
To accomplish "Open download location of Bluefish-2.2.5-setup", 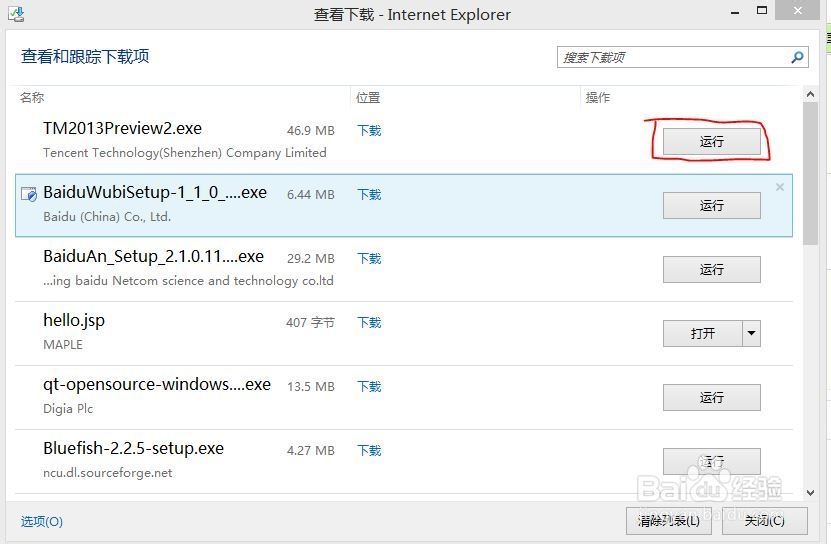I will (x=369, y=451).
